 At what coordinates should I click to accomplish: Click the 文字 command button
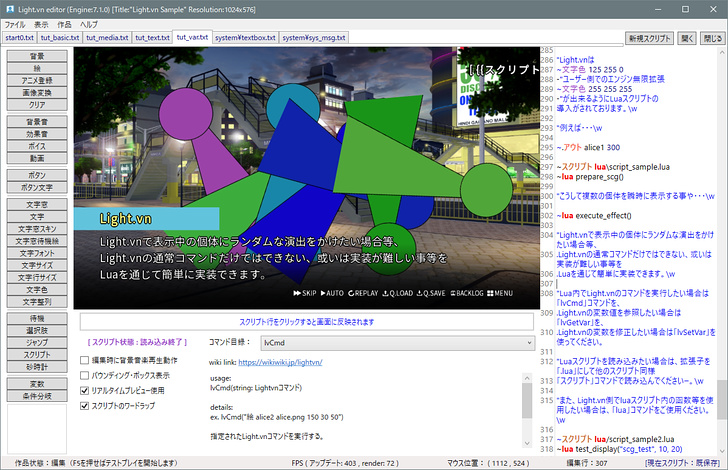point(37,216)
